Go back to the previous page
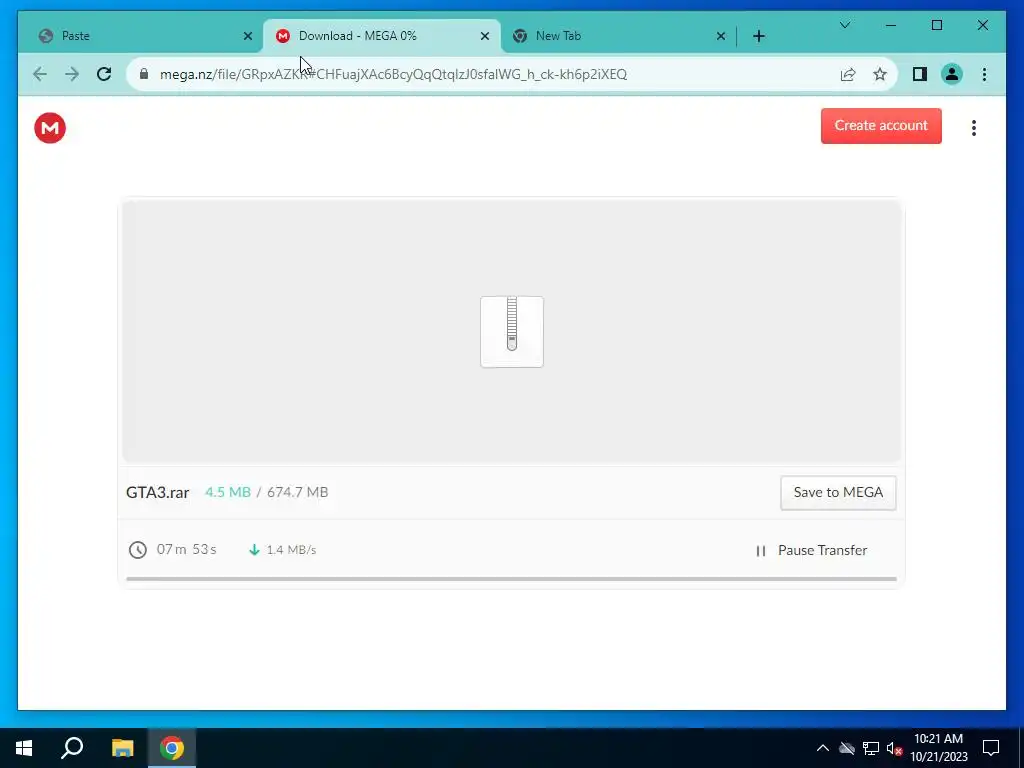This screenshot has height=768, width=1024. click(x=40, y=74)
